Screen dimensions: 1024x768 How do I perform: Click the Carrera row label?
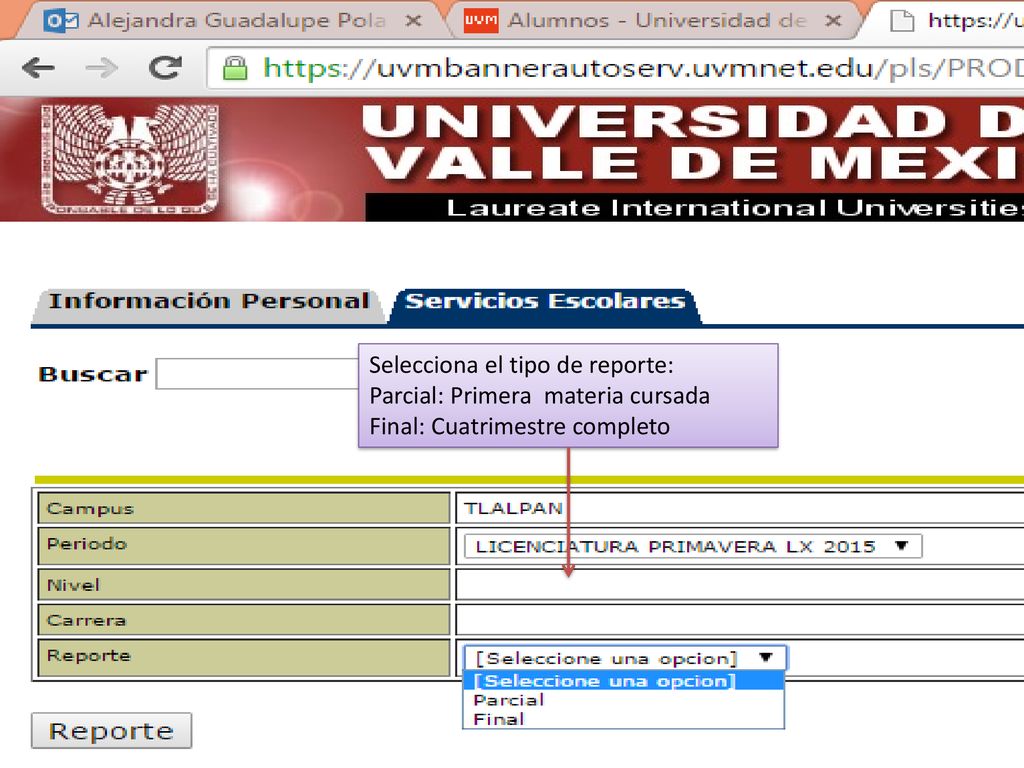click(244, 620)
